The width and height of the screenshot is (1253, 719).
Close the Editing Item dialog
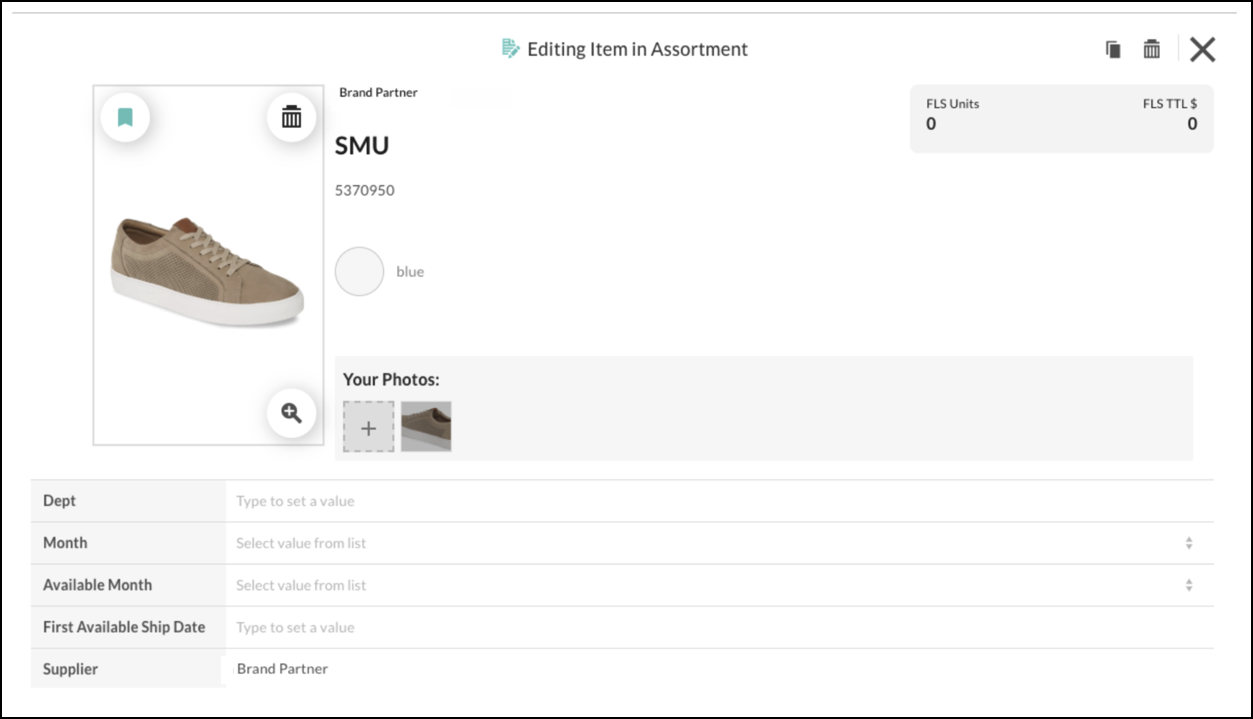click(1202, 49)
